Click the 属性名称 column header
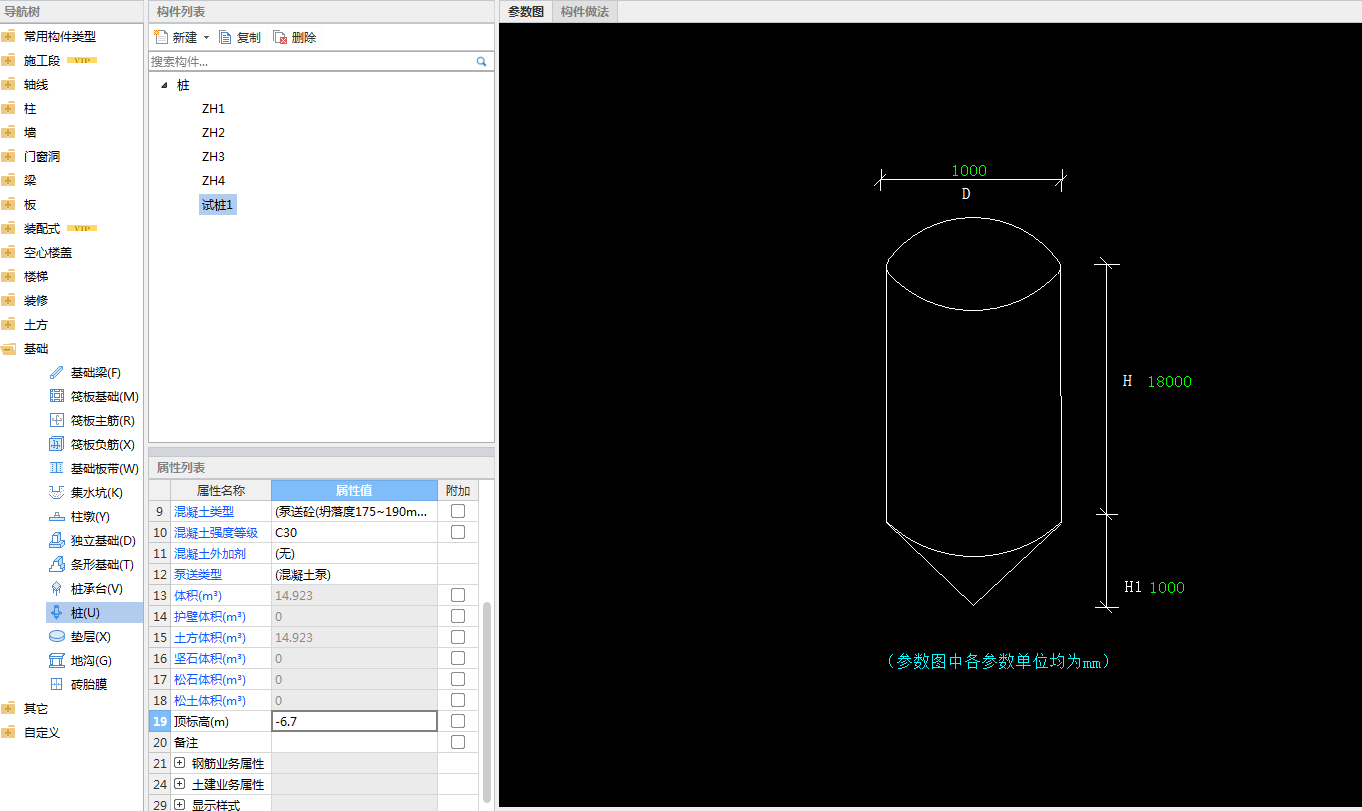The width and height of the screenshot is (1362, 811). [x=221, y=490]
